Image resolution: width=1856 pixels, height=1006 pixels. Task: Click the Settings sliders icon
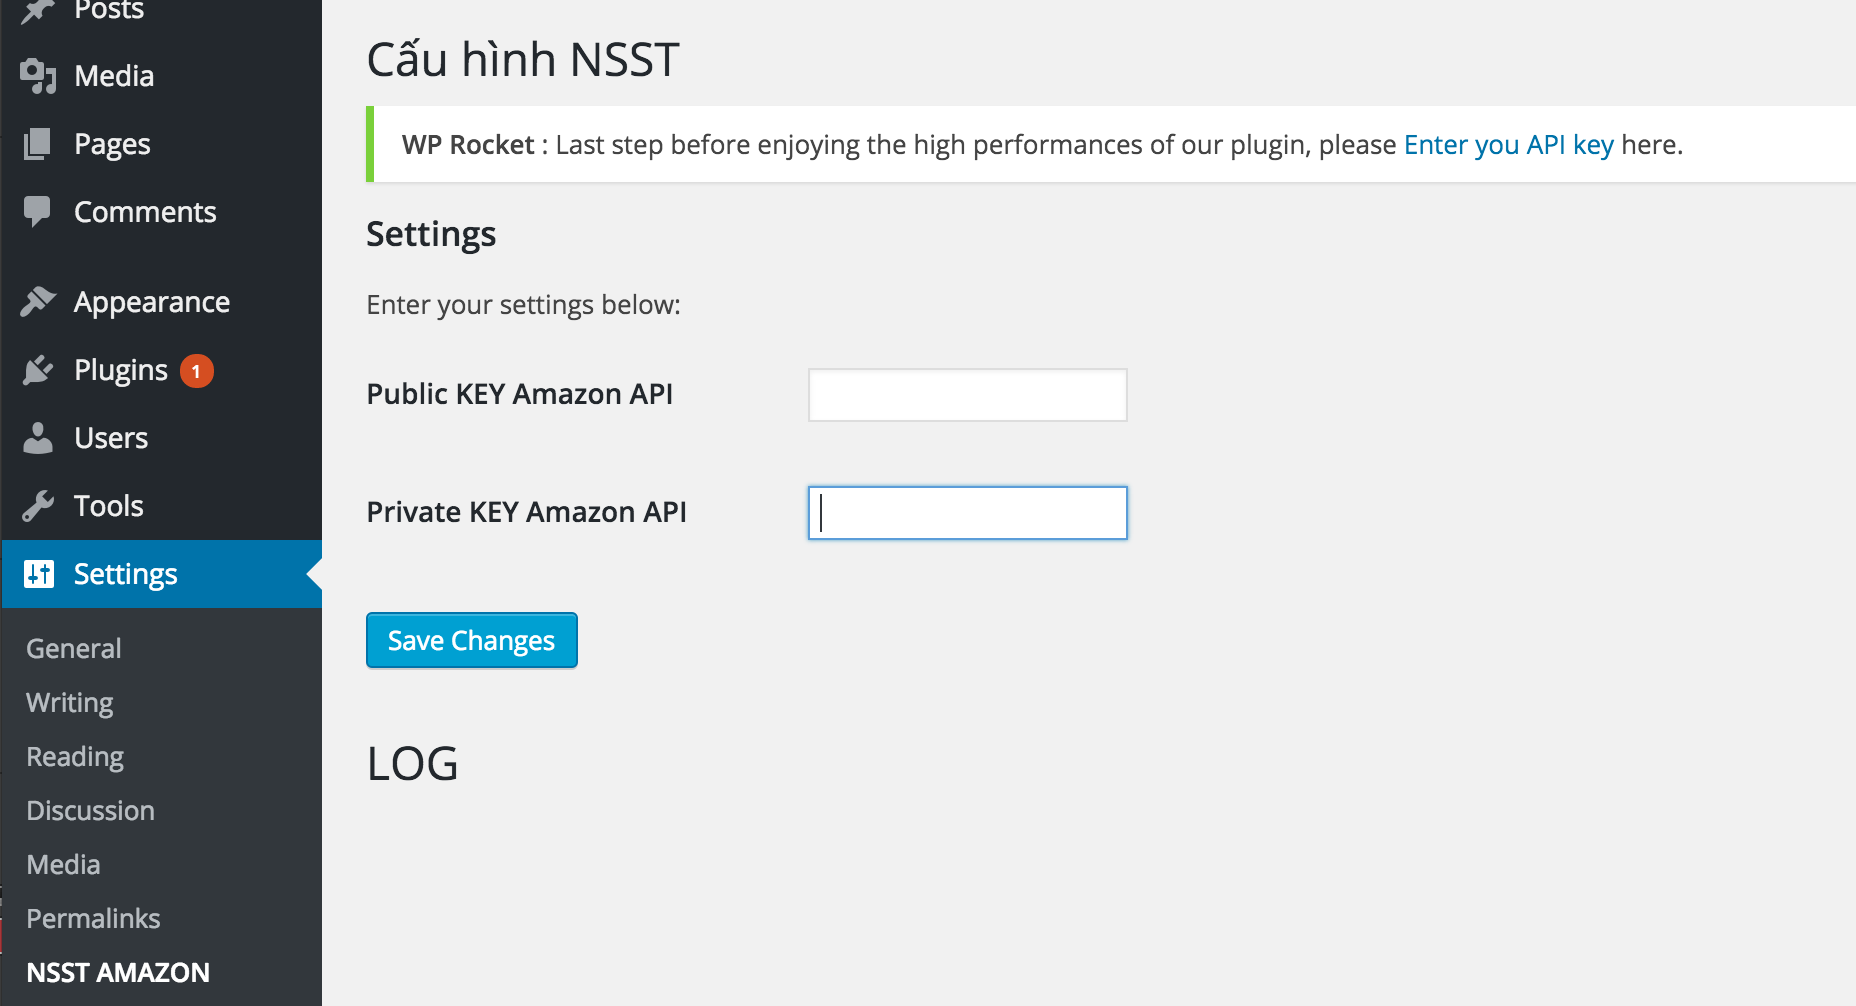point(38,574)
